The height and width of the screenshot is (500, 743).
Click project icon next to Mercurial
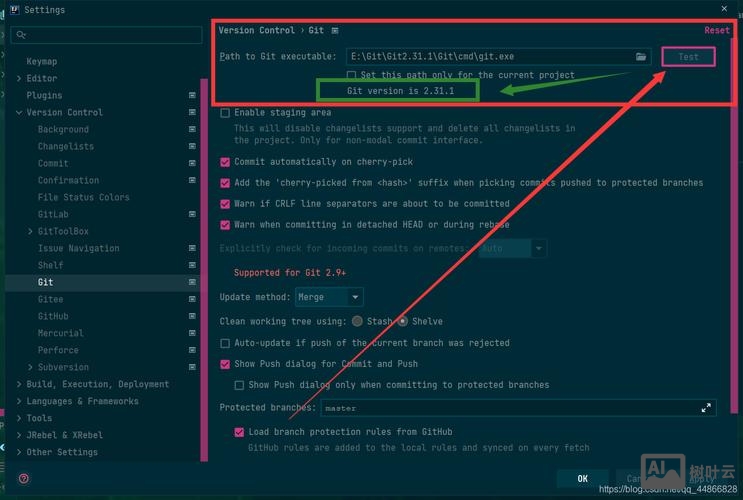tap(192, 333)
